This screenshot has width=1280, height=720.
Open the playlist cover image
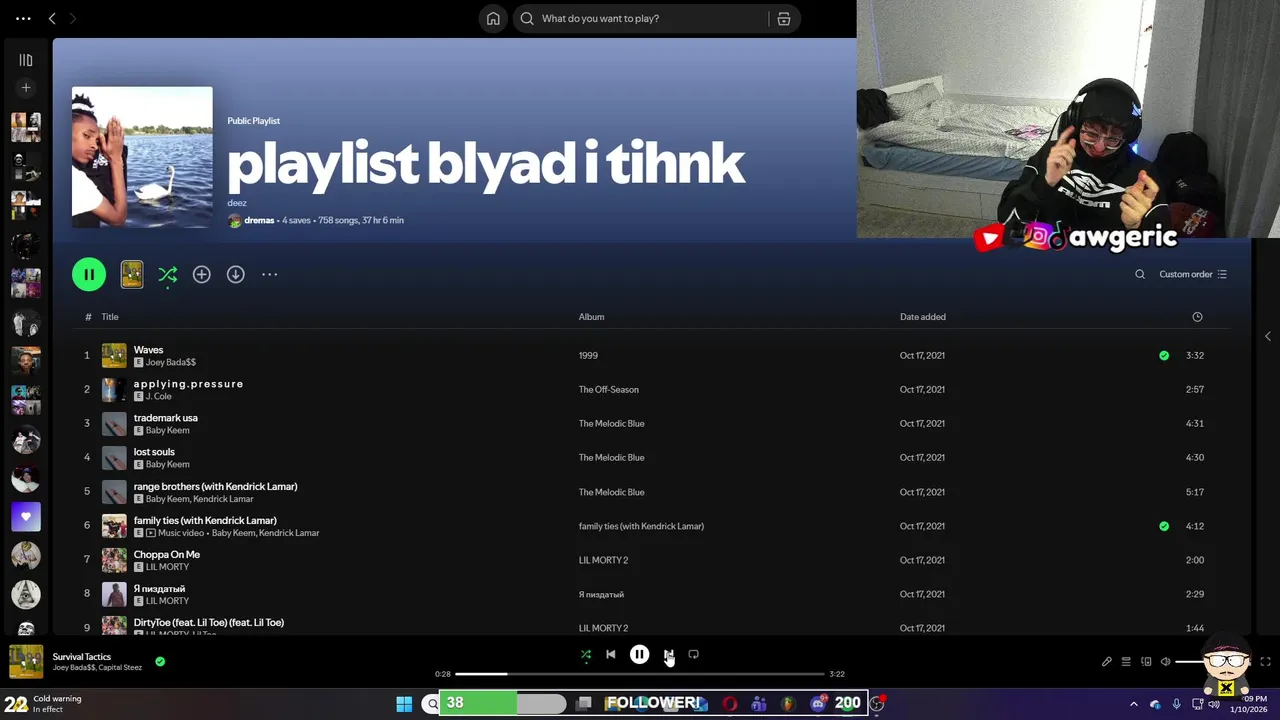pos(142,158)
